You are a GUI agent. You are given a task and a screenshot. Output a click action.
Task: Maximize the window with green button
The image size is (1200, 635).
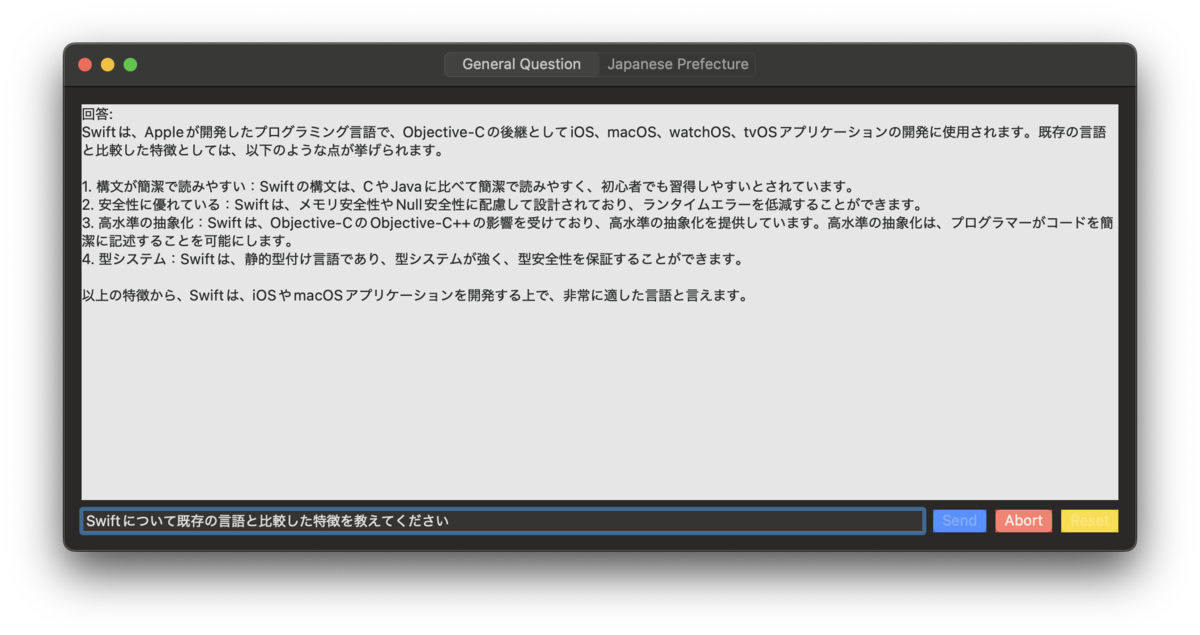tap(130, 65)
